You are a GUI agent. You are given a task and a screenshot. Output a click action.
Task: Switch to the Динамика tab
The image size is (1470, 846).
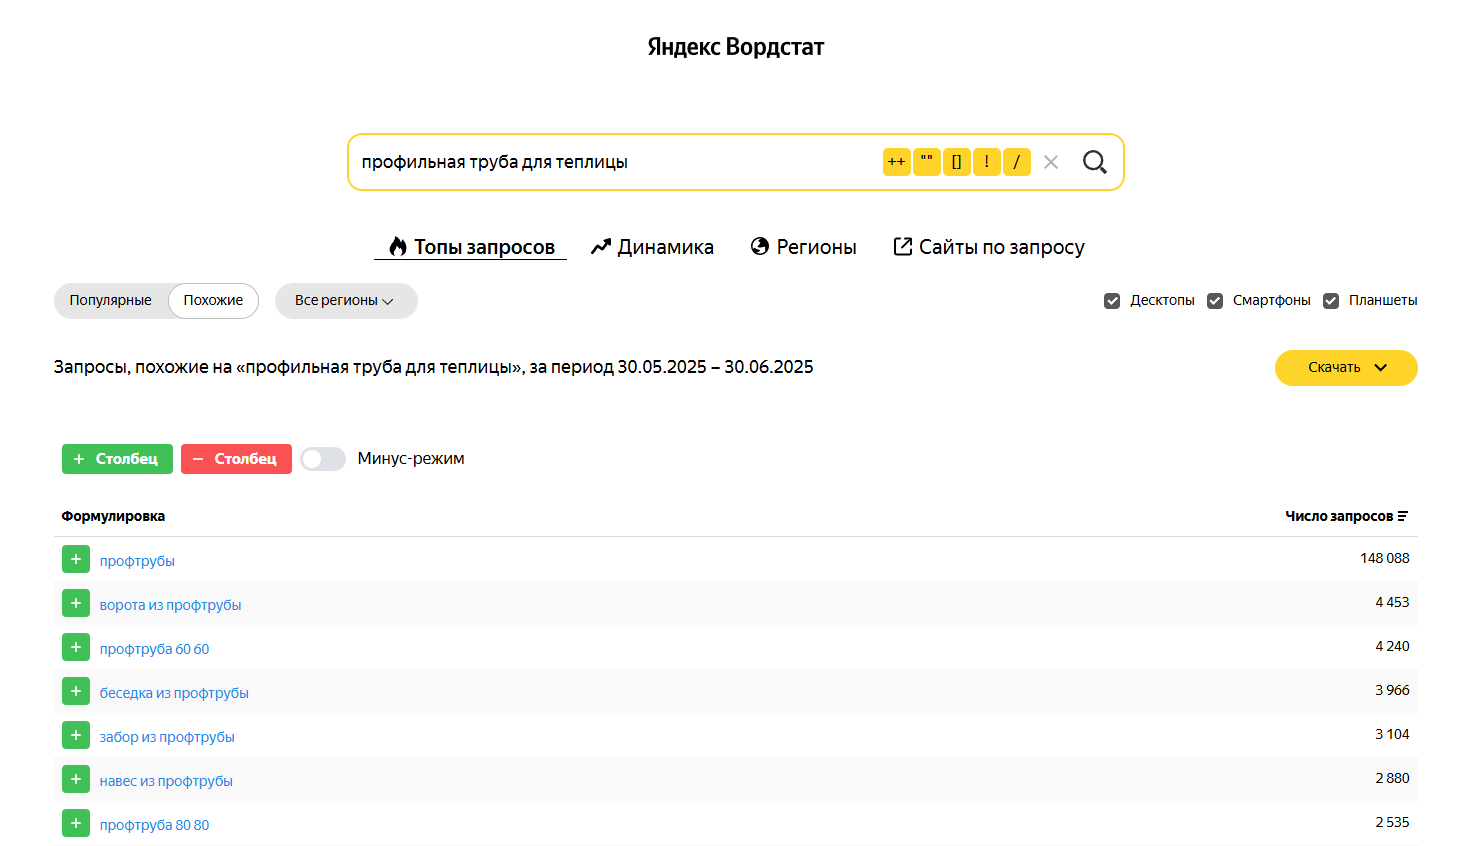coord(652,247)
